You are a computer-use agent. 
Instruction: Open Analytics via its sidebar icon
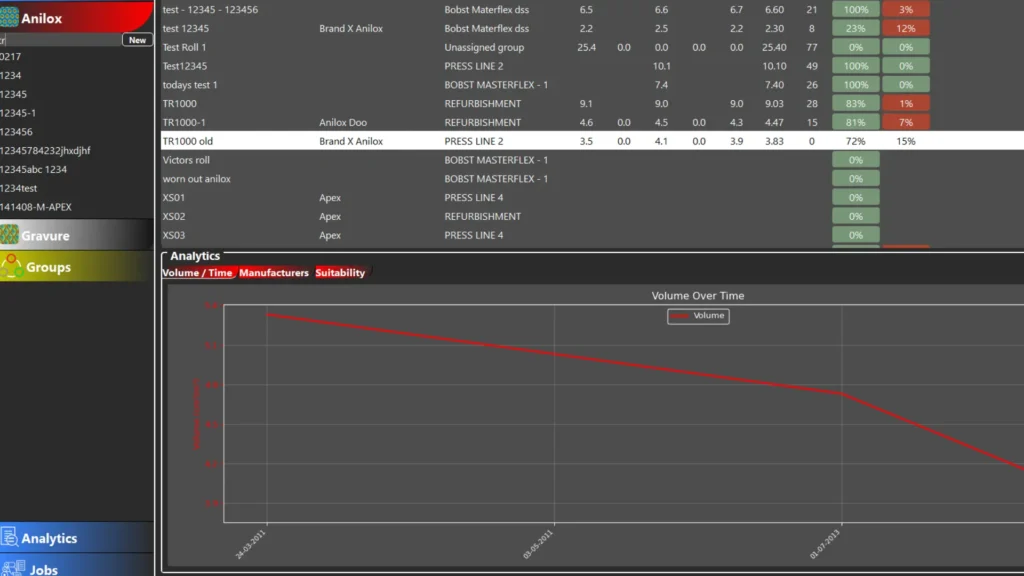(10, 537)
